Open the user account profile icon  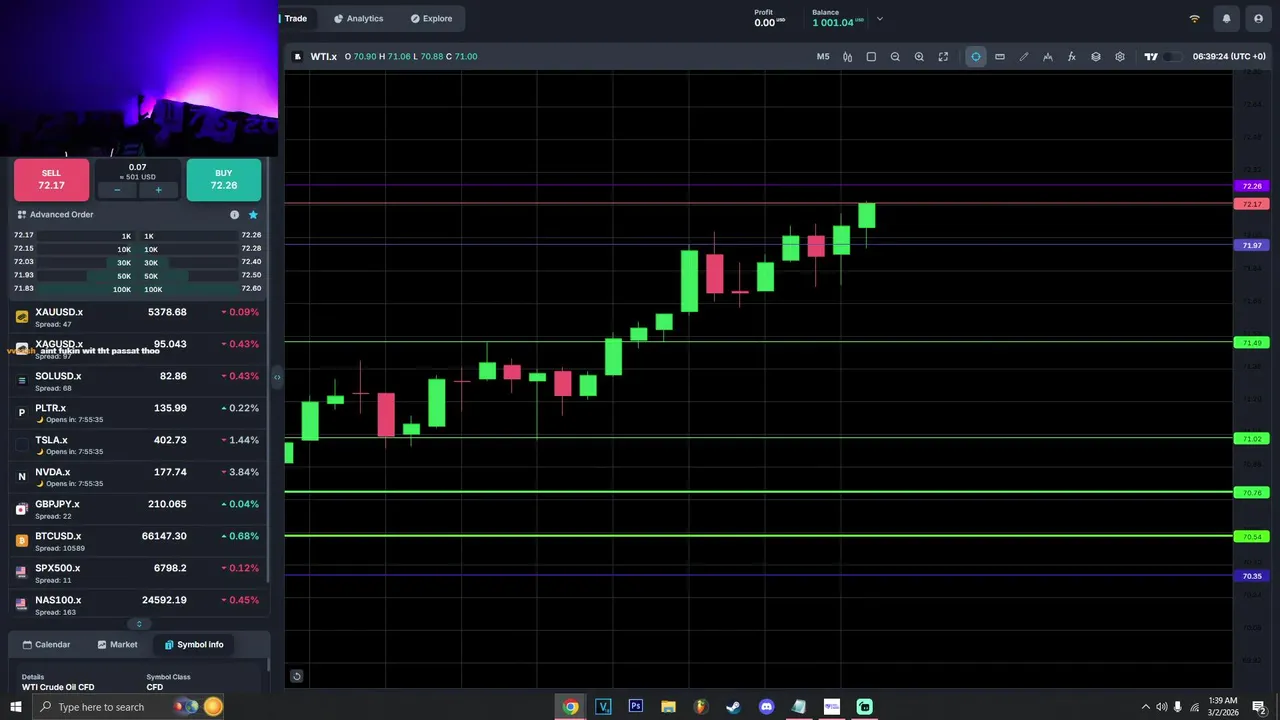click(1258, 18)
